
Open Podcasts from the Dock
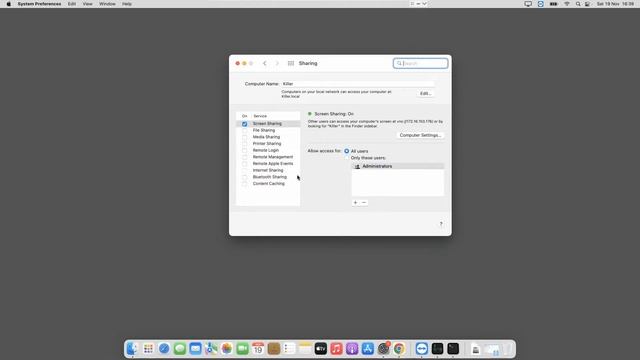coord(352,349)
